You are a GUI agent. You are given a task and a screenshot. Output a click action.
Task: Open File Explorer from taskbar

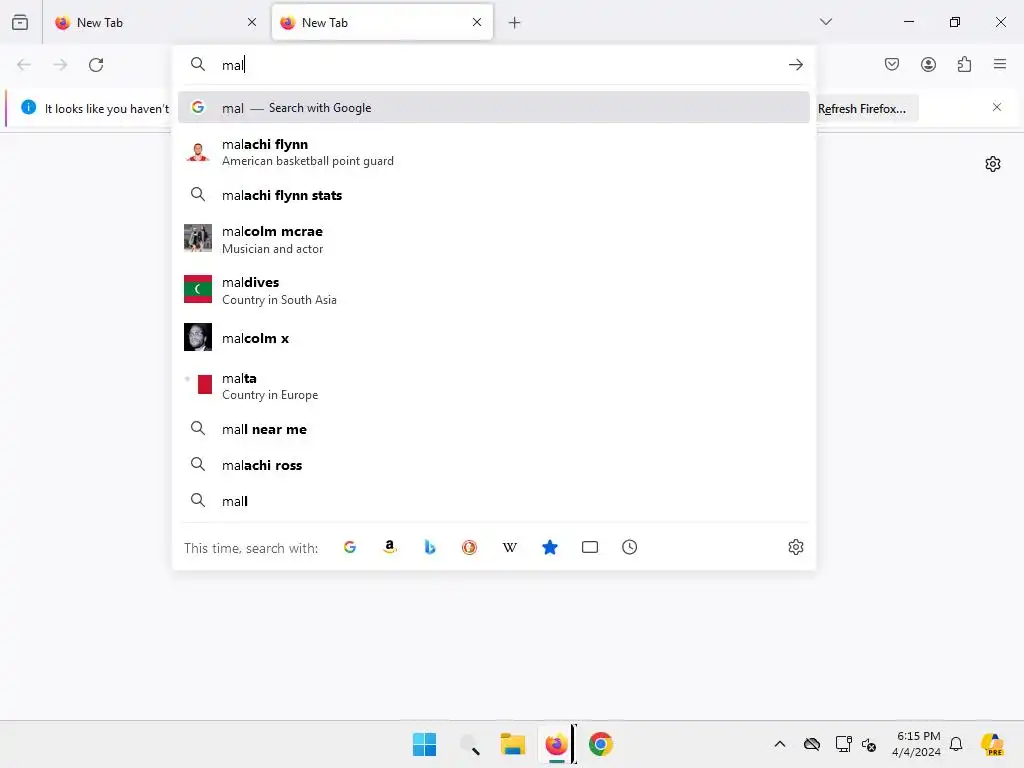(513, 744)
